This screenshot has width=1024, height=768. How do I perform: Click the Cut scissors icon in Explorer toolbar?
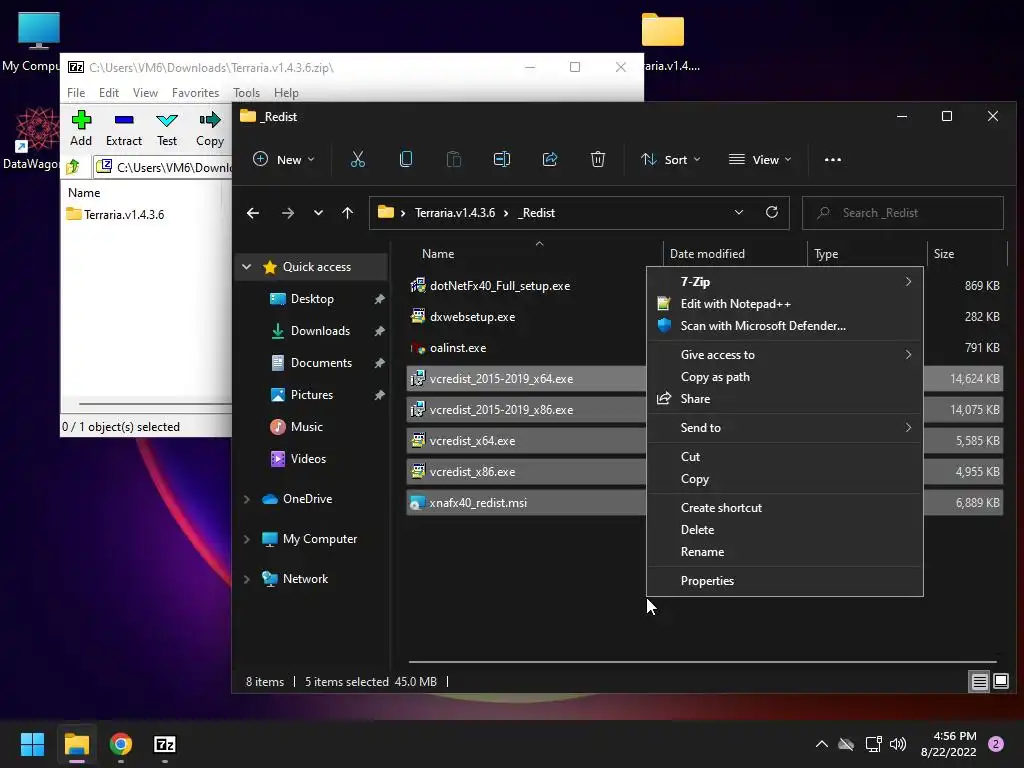[358, 159]
